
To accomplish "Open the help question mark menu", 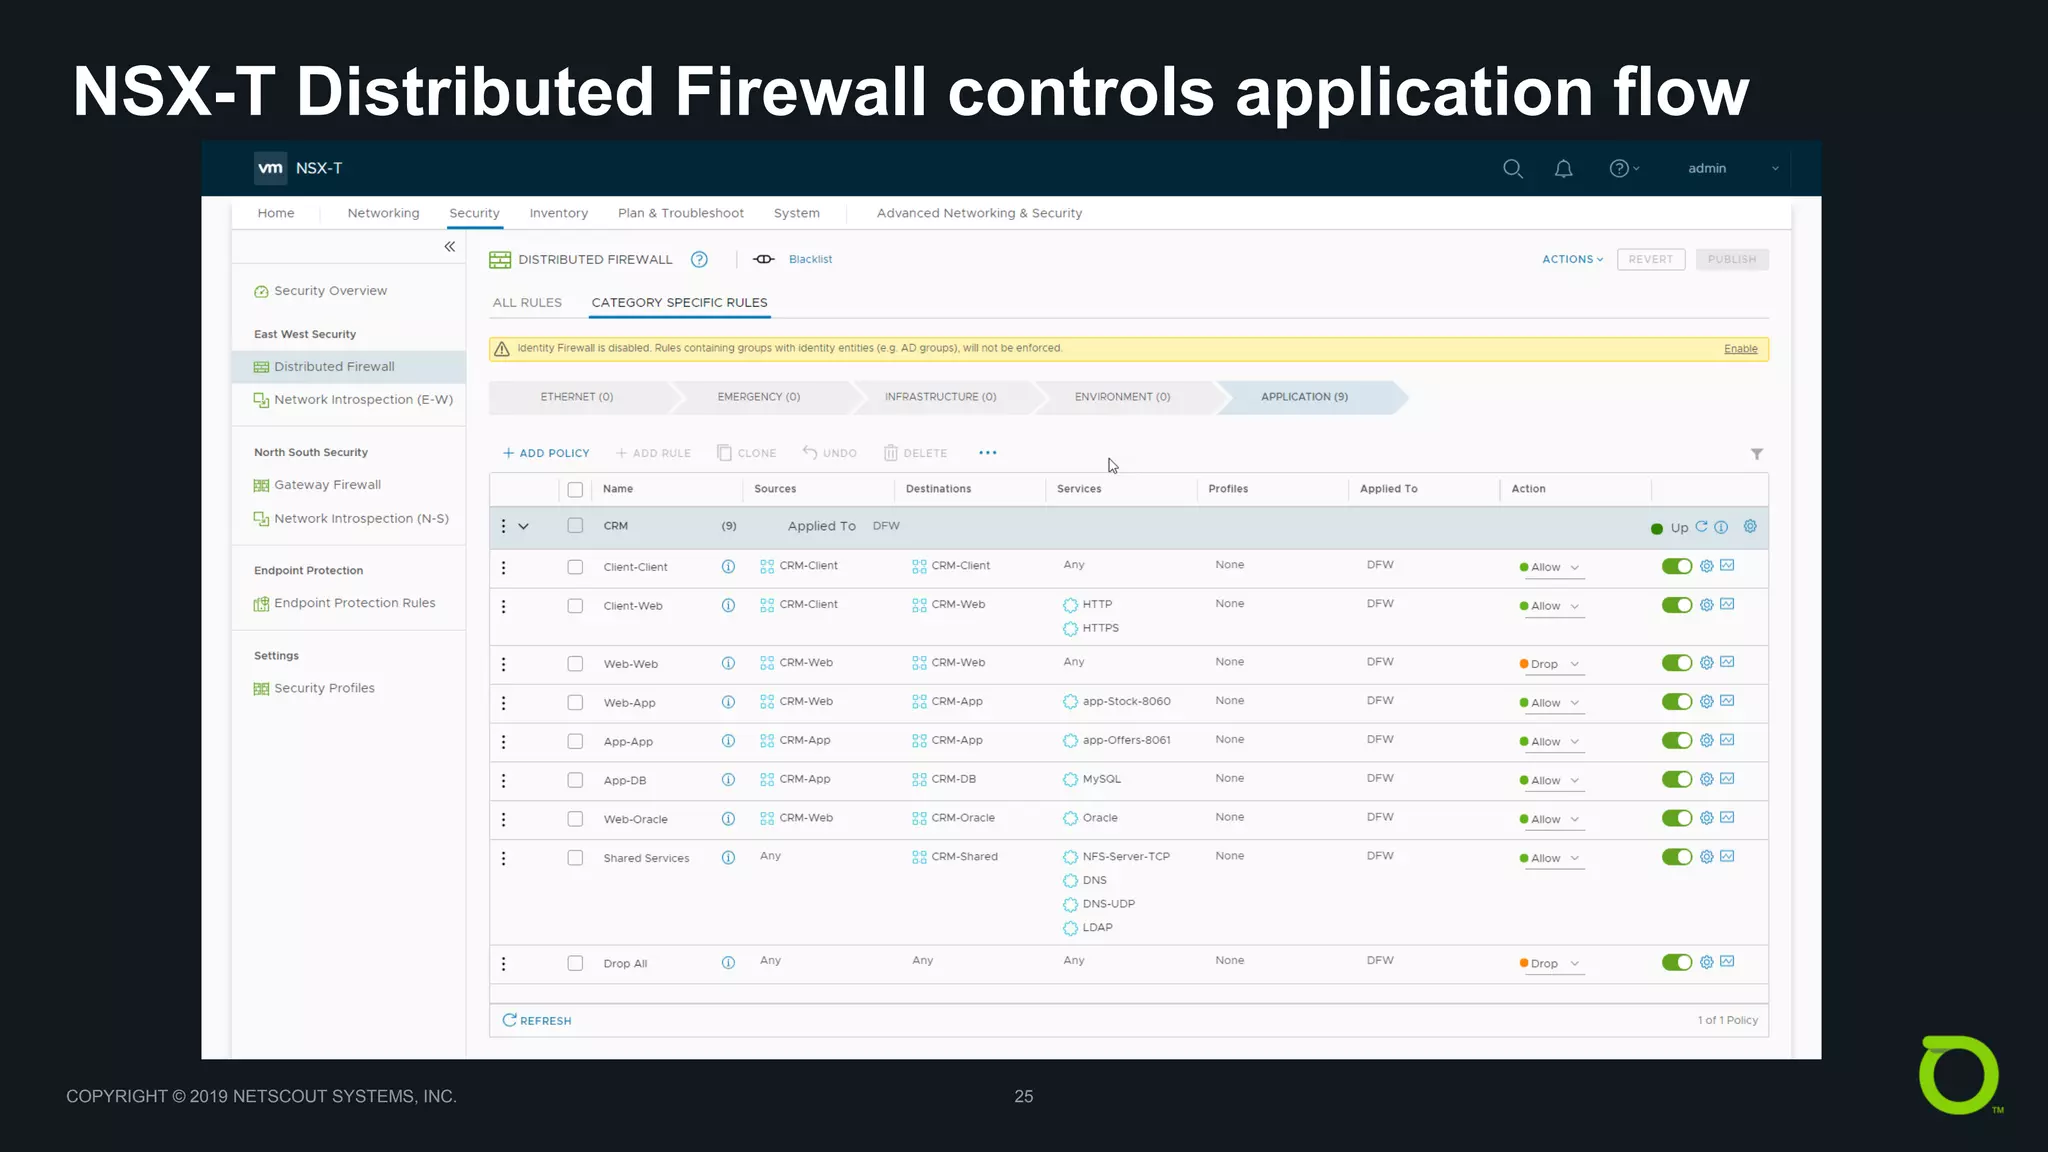I will click(x=1624, y=169).
